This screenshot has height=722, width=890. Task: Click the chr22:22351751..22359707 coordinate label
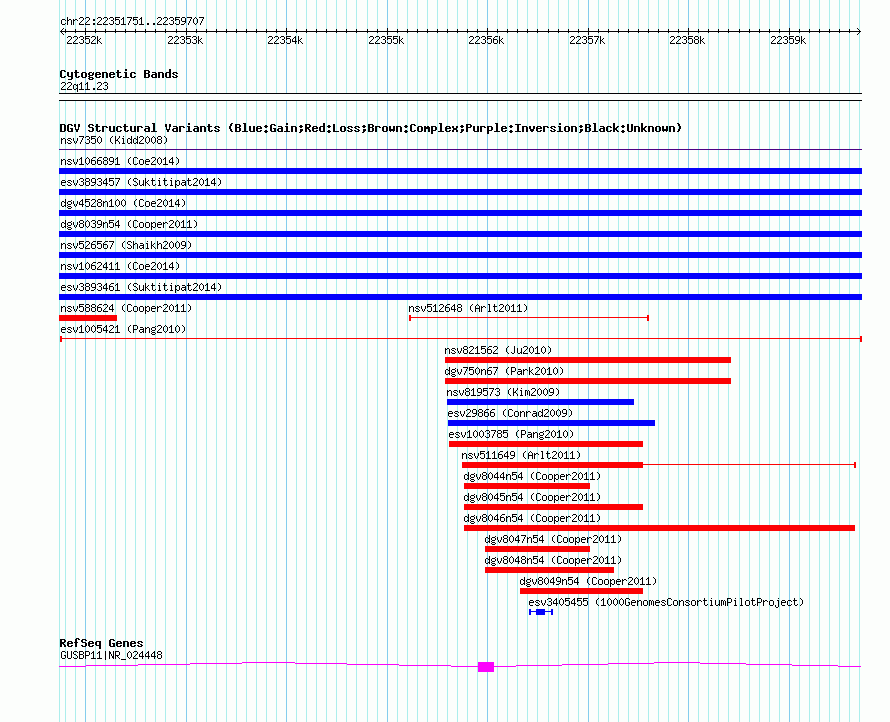[x=132, y=21]
